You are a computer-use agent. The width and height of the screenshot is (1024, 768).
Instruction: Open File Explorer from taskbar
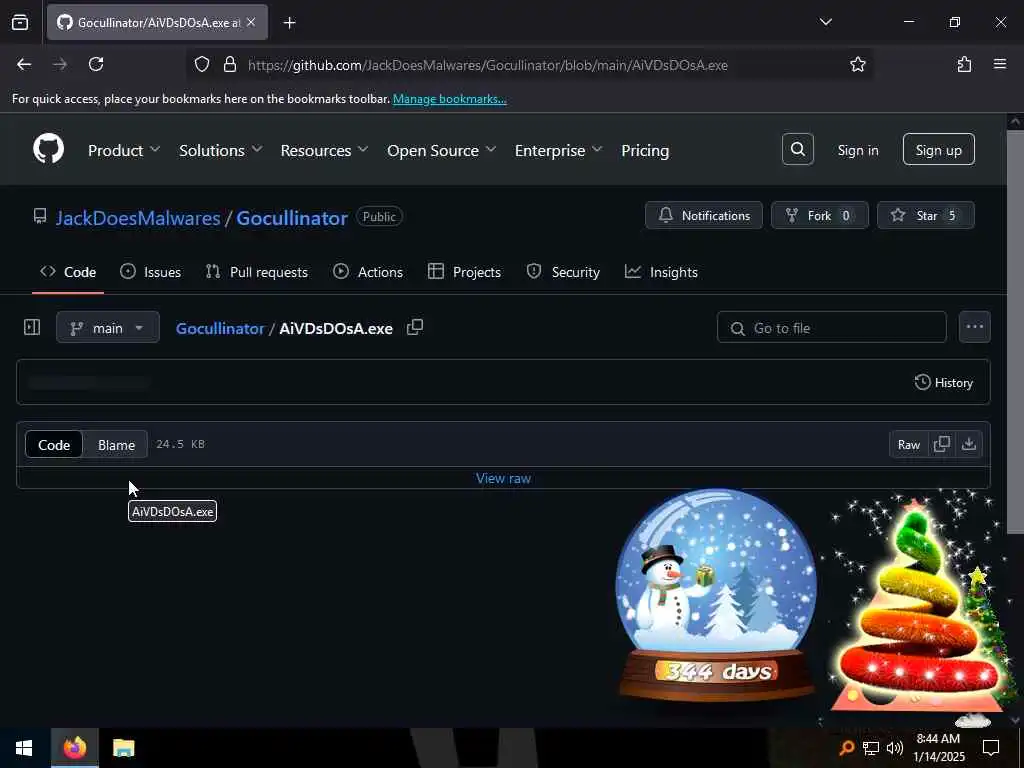coord(123,748)
